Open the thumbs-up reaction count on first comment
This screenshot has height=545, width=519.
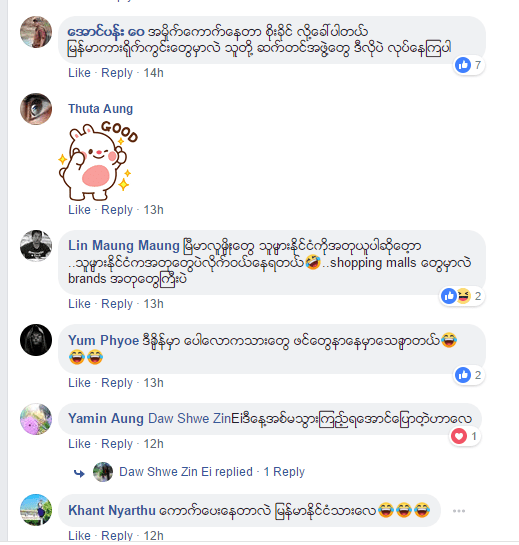469,65
